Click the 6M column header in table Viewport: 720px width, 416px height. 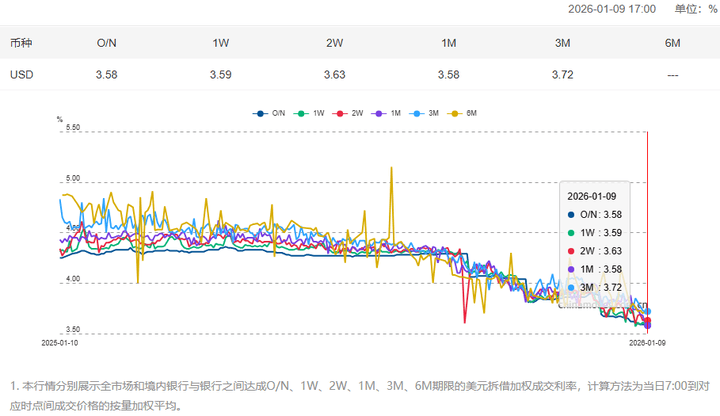point(673,43)
